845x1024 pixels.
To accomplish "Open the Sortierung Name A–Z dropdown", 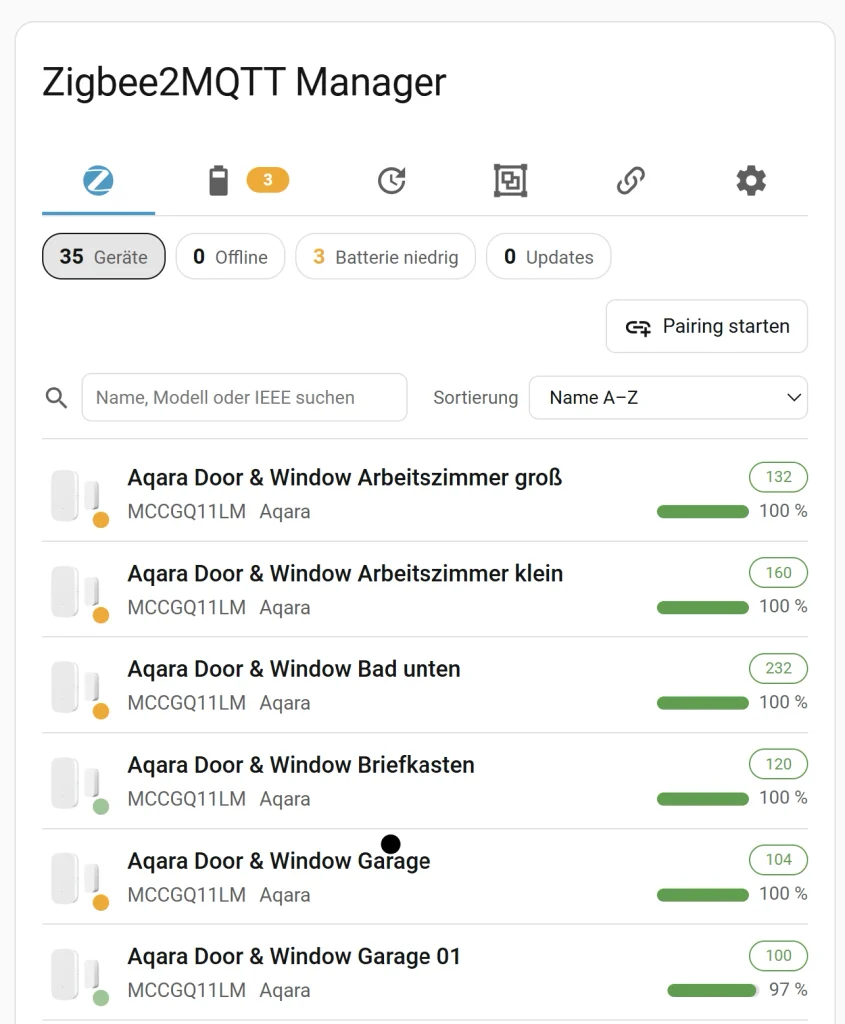I will pos(668,398).
